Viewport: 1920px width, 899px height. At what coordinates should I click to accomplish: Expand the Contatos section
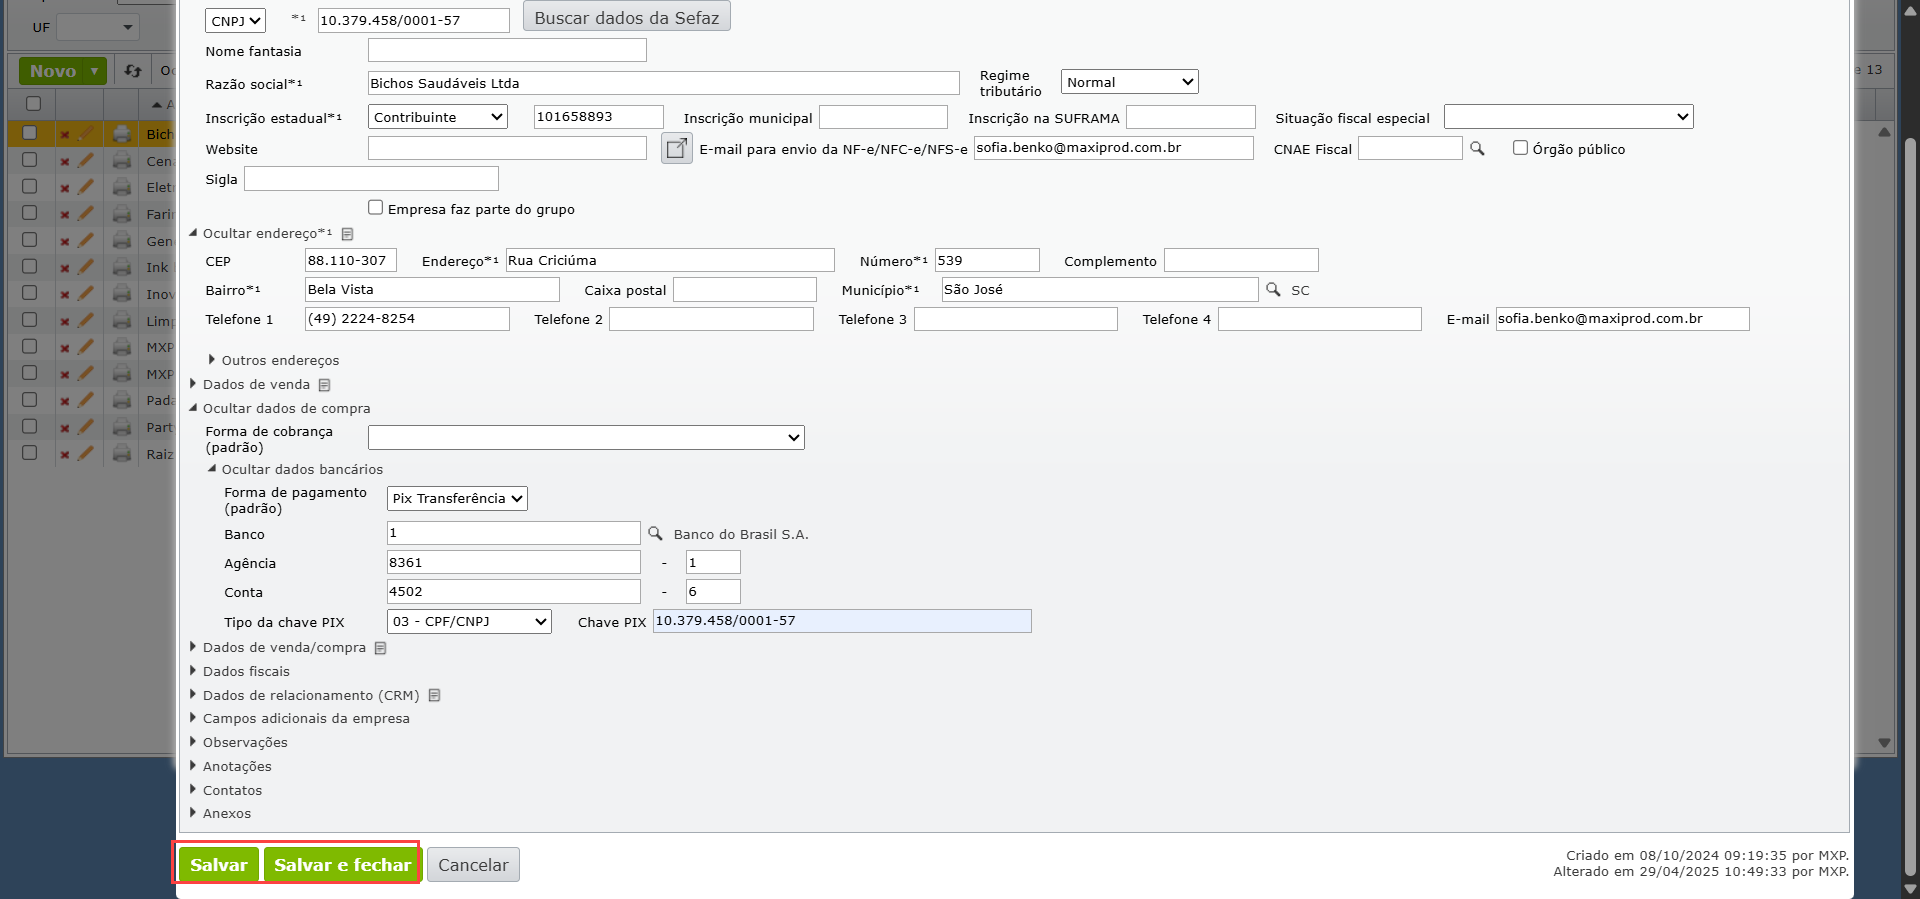click(232, 791)
